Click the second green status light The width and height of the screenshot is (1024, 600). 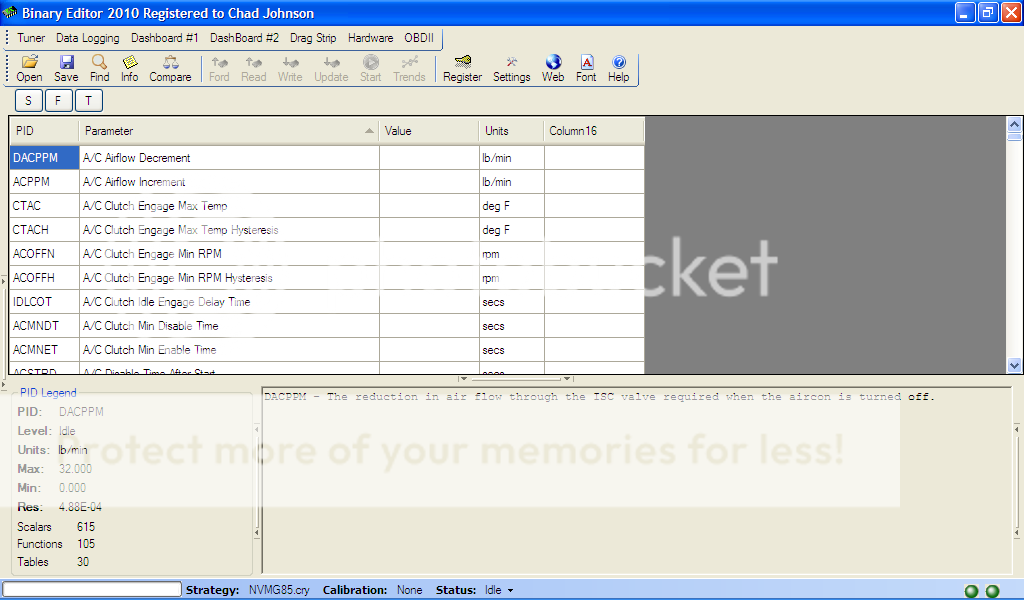(993, 591)
